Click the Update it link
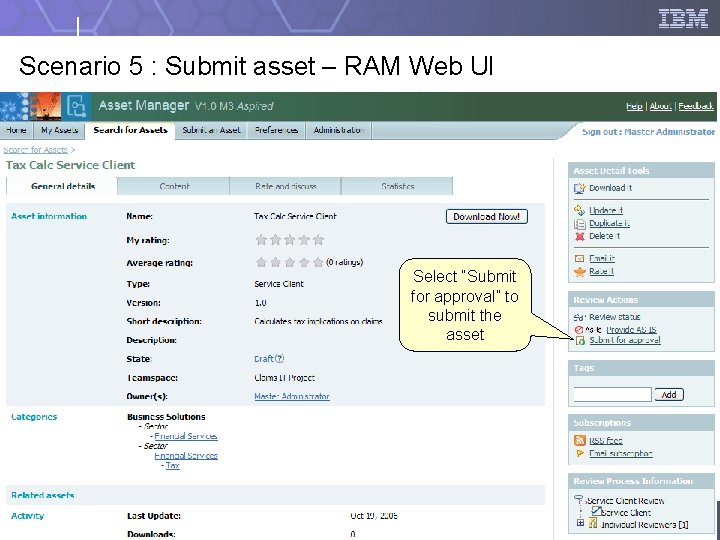The image size is (720, 540). (x=606, y=211)
